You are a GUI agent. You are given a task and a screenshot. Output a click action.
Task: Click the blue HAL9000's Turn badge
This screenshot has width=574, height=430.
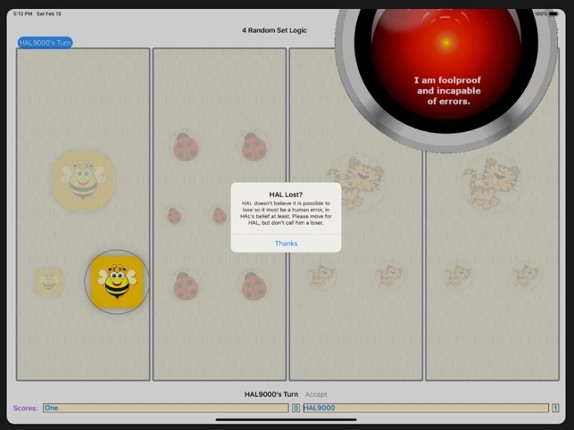point(45,43)
